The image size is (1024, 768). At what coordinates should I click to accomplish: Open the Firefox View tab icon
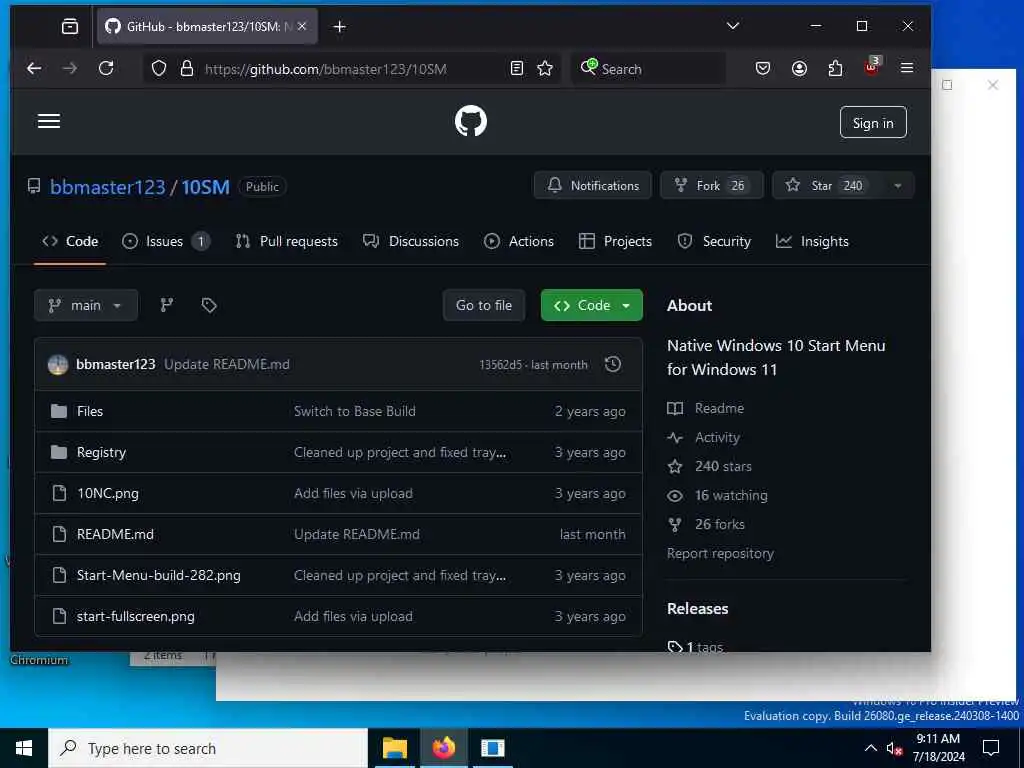click(x=69, y=26)
